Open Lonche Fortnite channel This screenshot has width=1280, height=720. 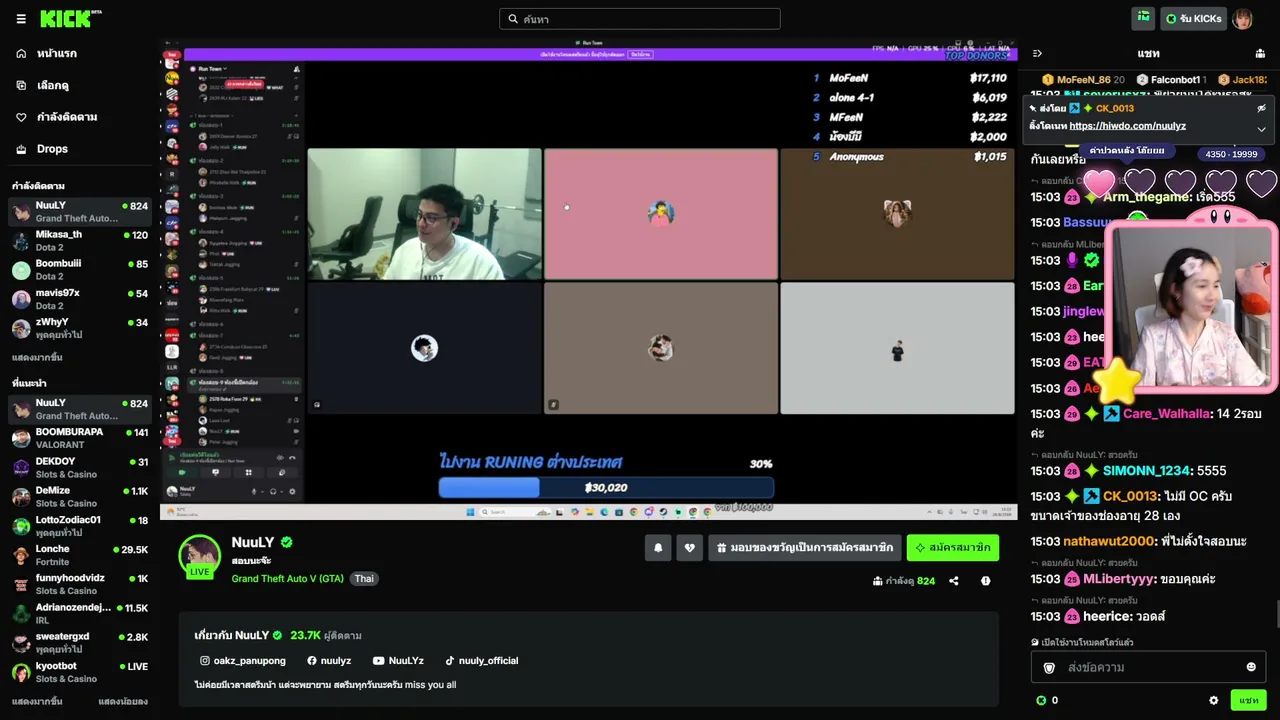(x=80, y=555)
